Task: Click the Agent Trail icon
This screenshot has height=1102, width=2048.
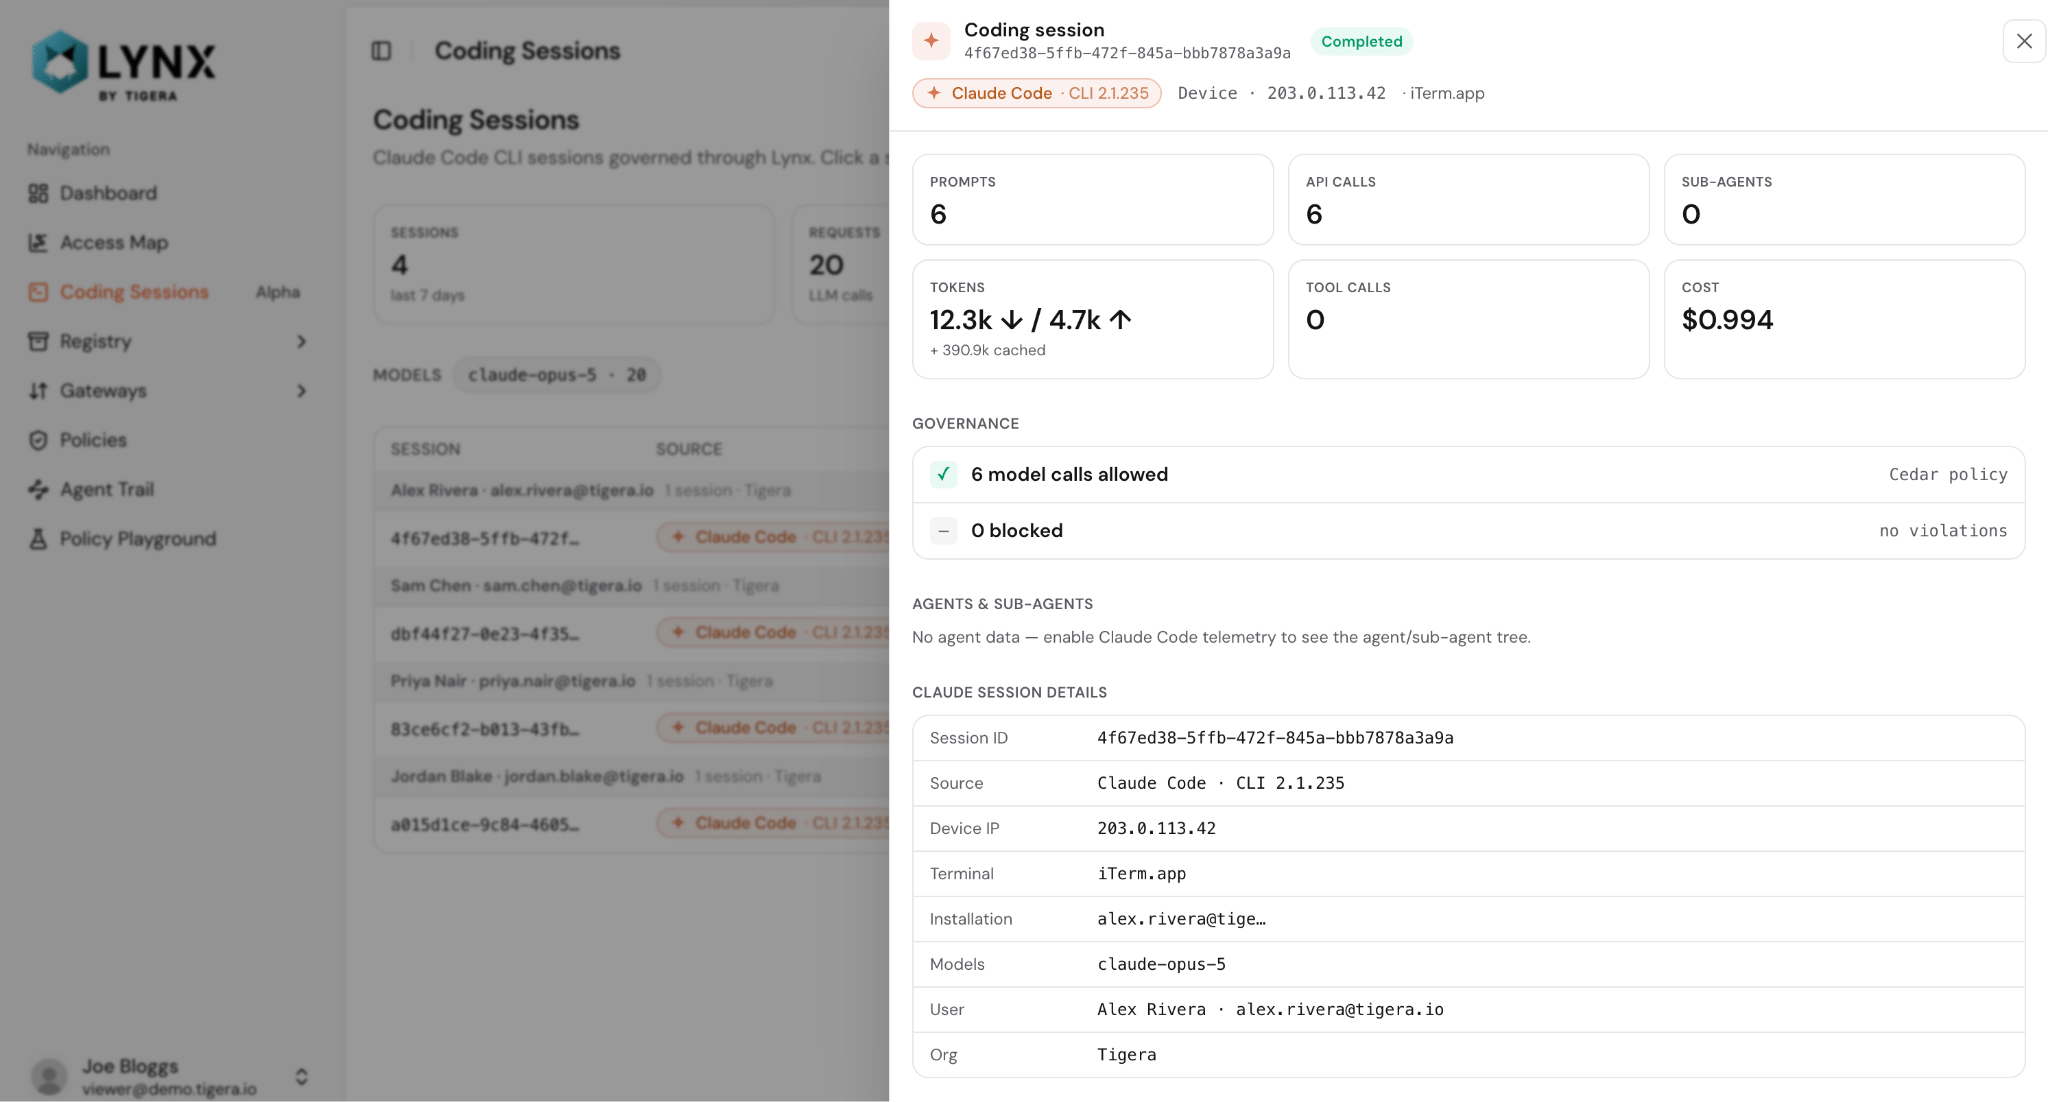Action: click(x=38, y=489)
